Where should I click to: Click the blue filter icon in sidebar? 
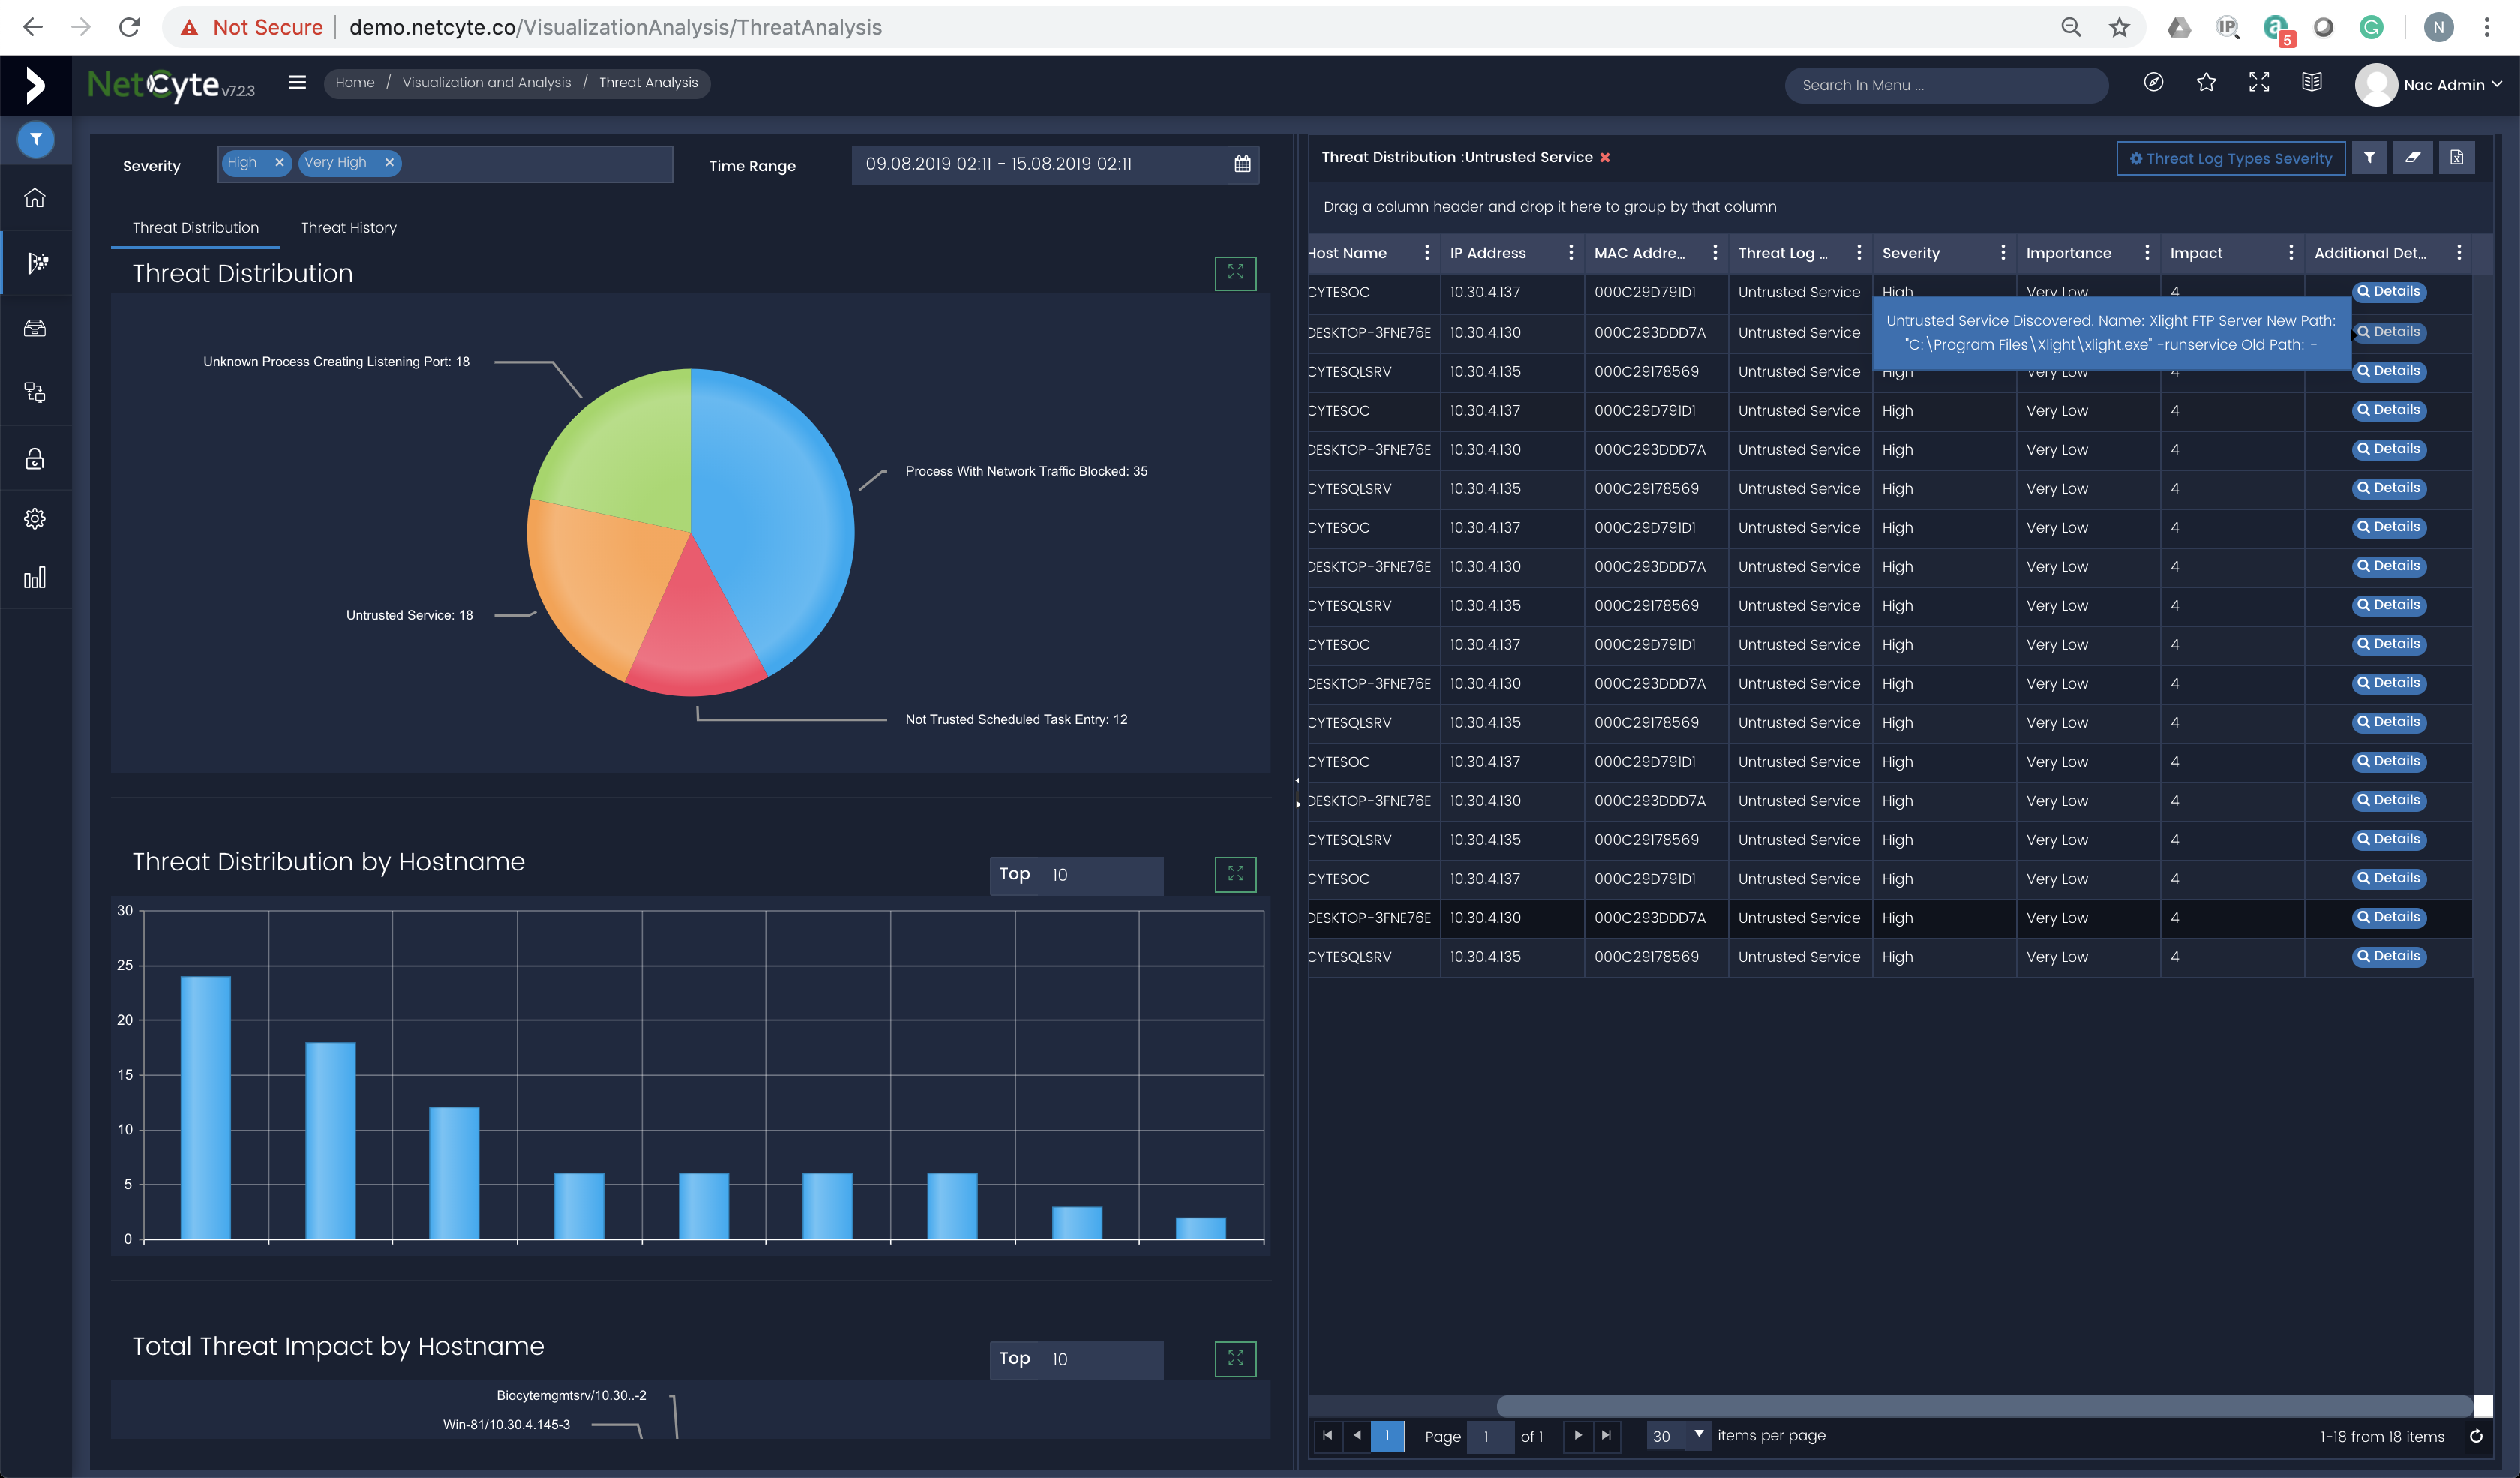(35, 139)
